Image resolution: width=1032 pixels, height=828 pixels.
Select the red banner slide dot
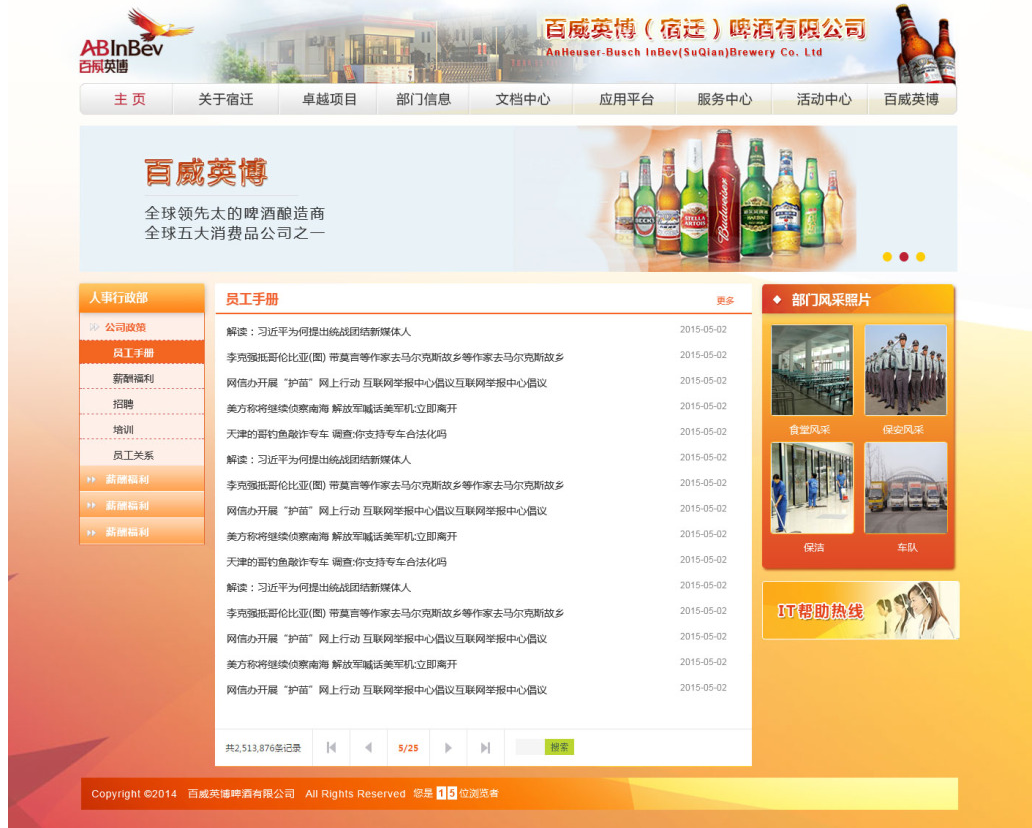coord(904,257)
